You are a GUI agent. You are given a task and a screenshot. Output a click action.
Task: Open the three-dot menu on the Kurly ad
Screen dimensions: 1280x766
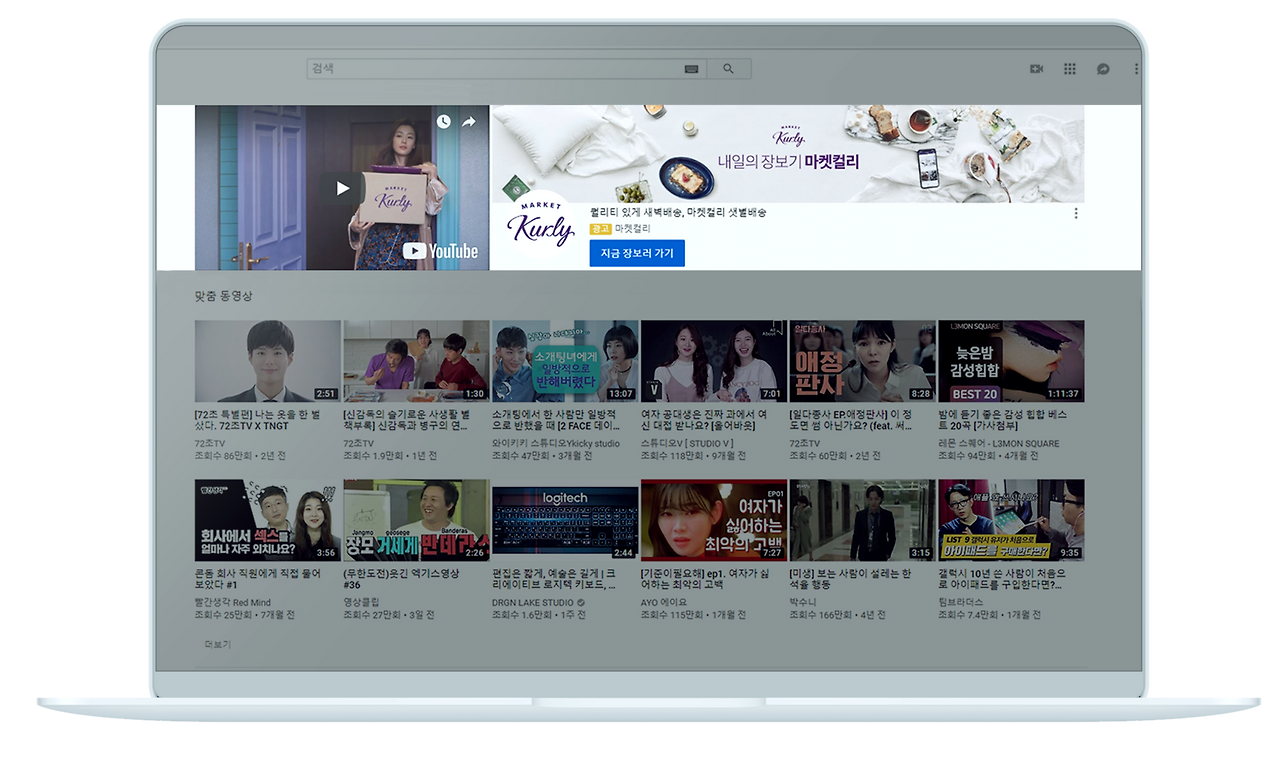pos(1076,213)
